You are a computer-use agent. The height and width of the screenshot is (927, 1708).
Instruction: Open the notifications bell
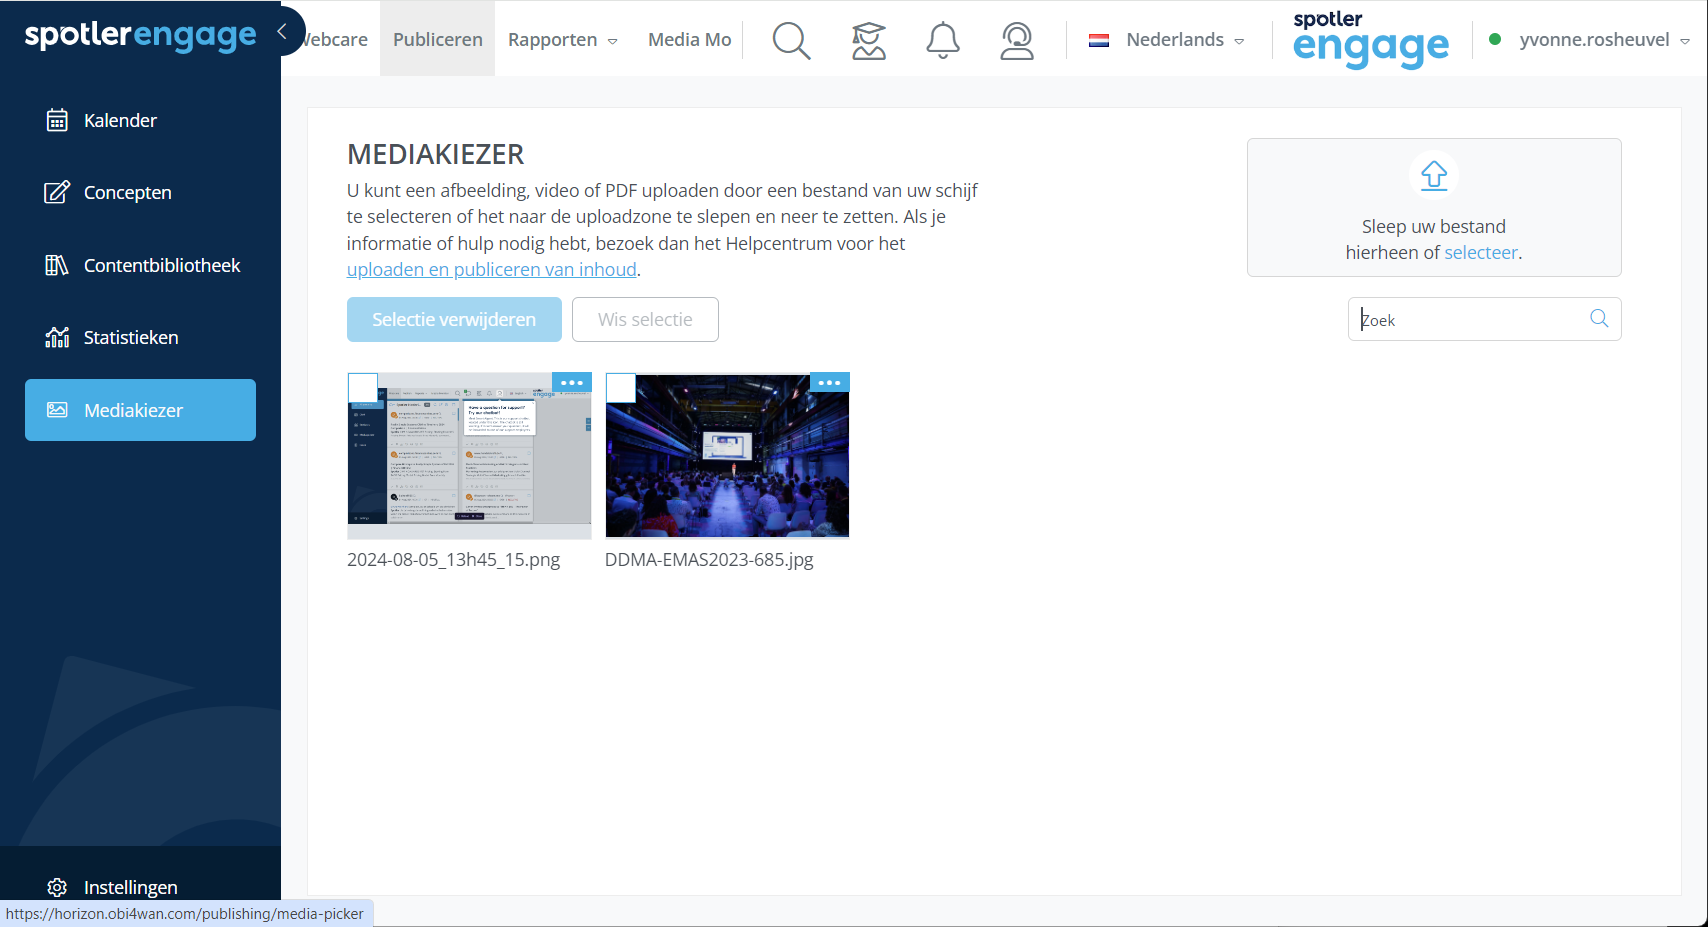point(942,40)
